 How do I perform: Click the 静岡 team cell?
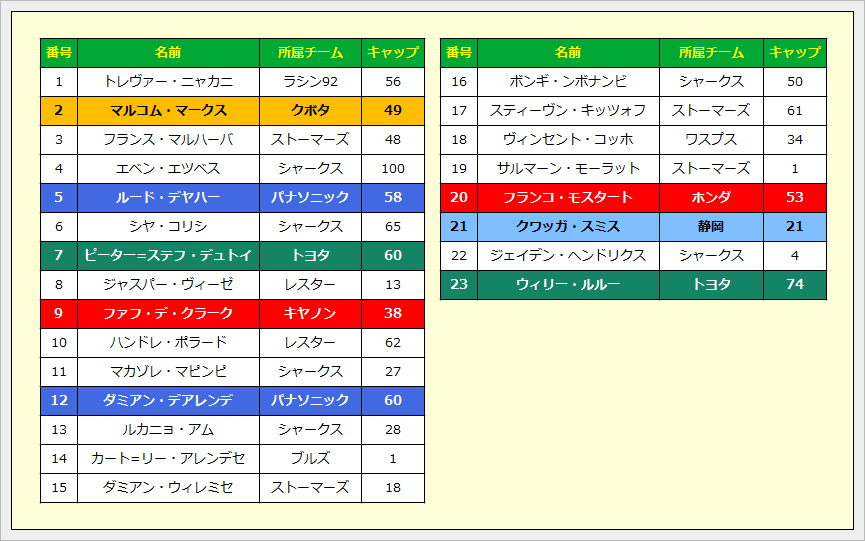coord(711,227)
